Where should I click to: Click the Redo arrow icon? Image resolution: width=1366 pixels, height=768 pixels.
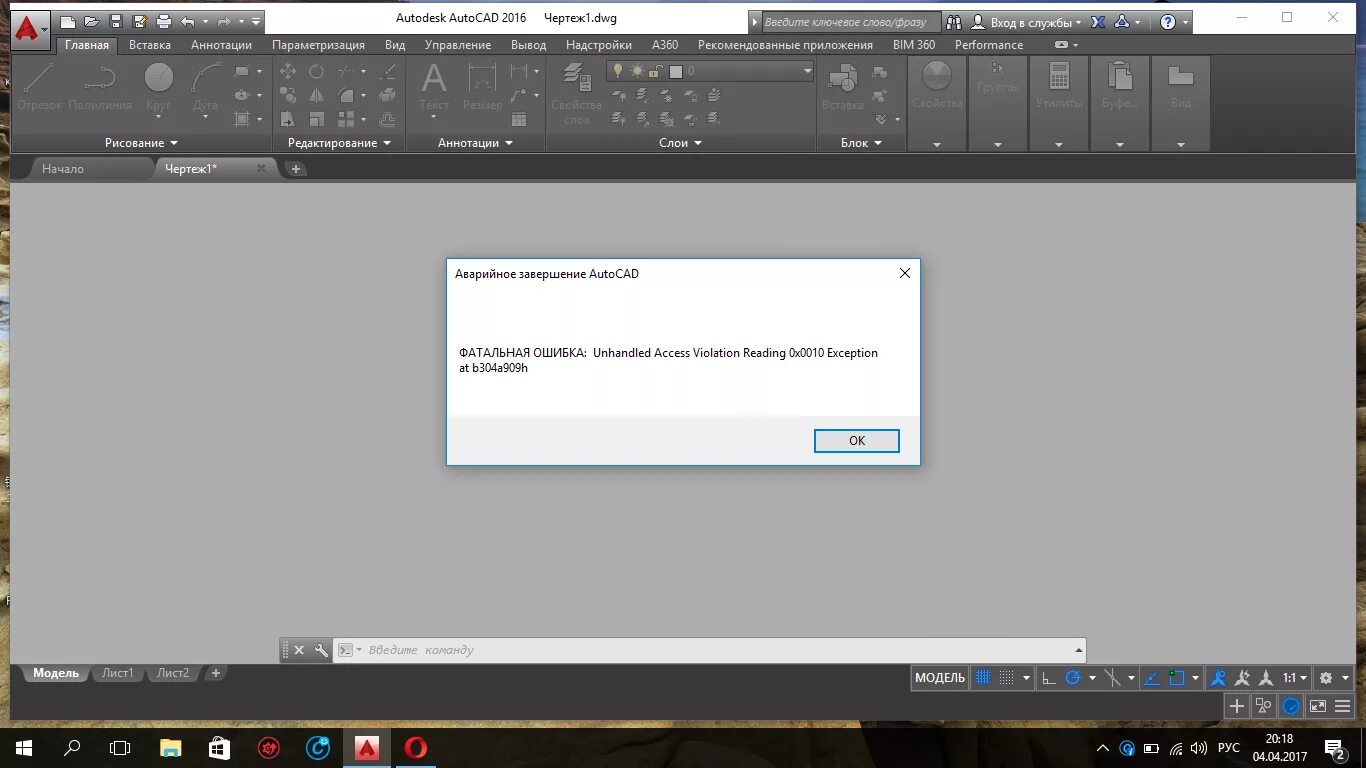[x=224, y=22]
